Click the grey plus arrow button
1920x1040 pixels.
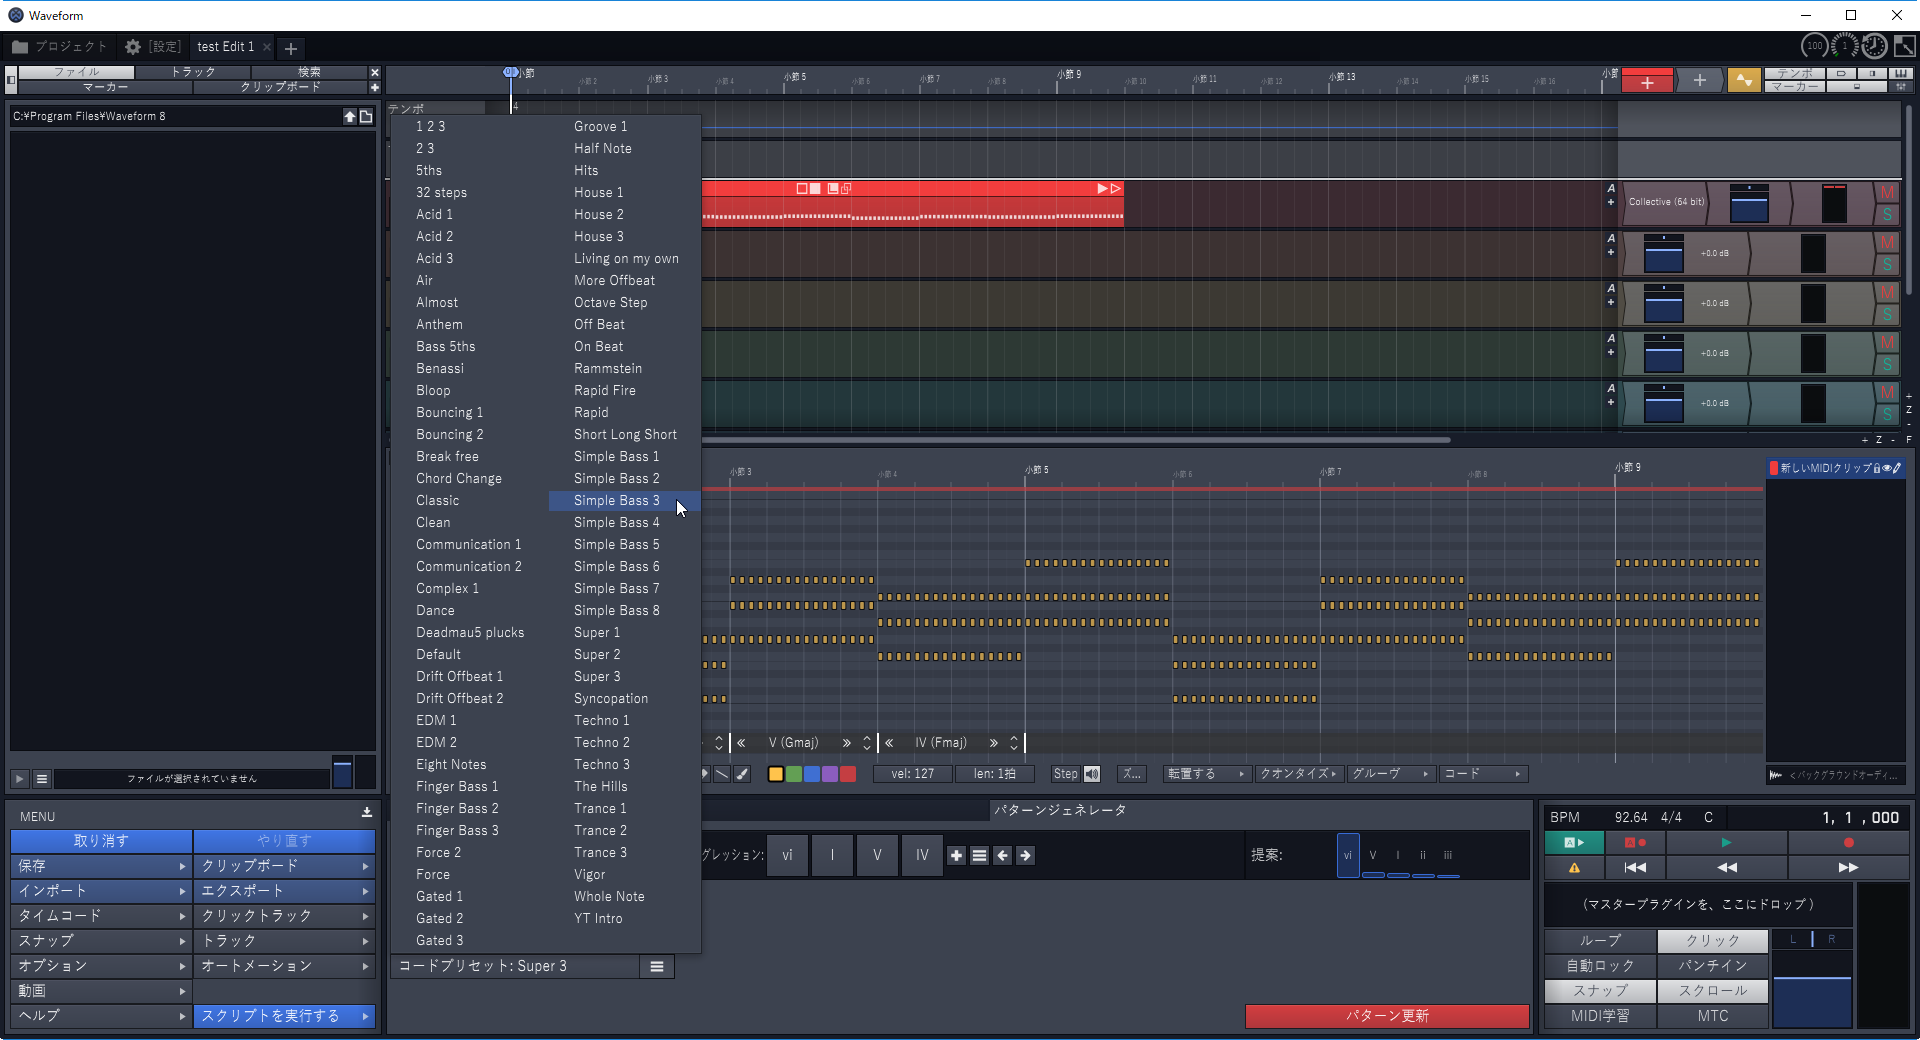click(x=1699, y=80)
